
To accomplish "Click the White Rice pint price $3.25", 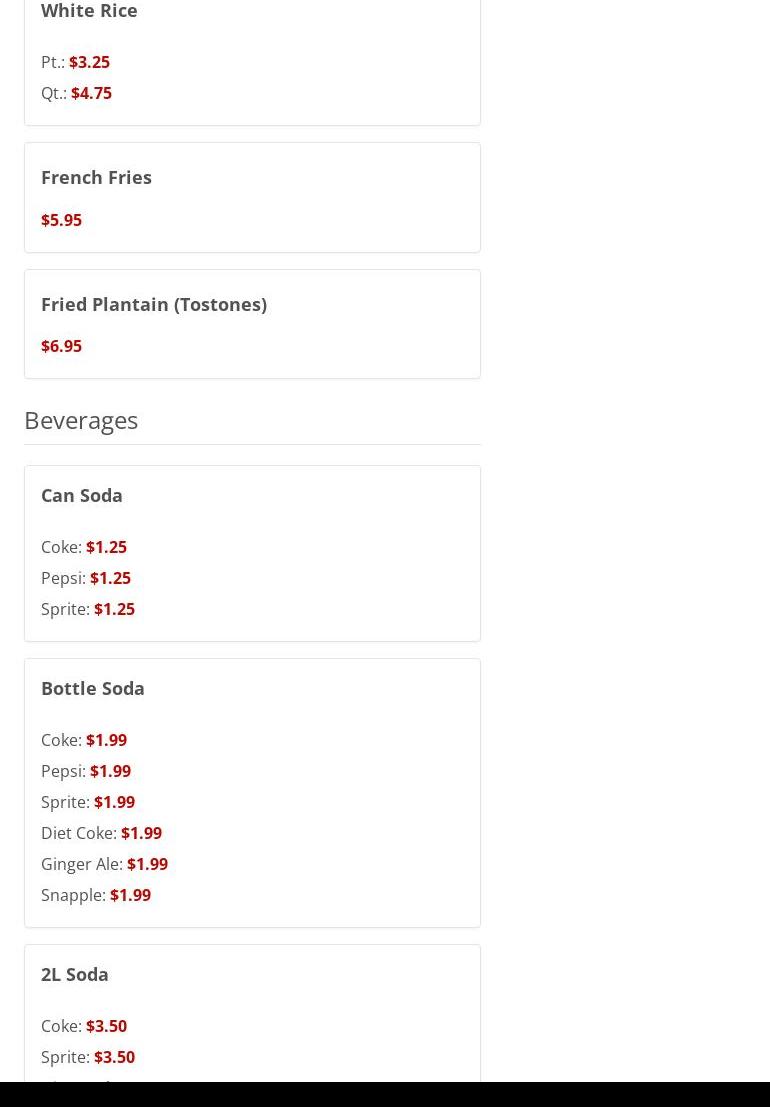I will pos(89,62).
